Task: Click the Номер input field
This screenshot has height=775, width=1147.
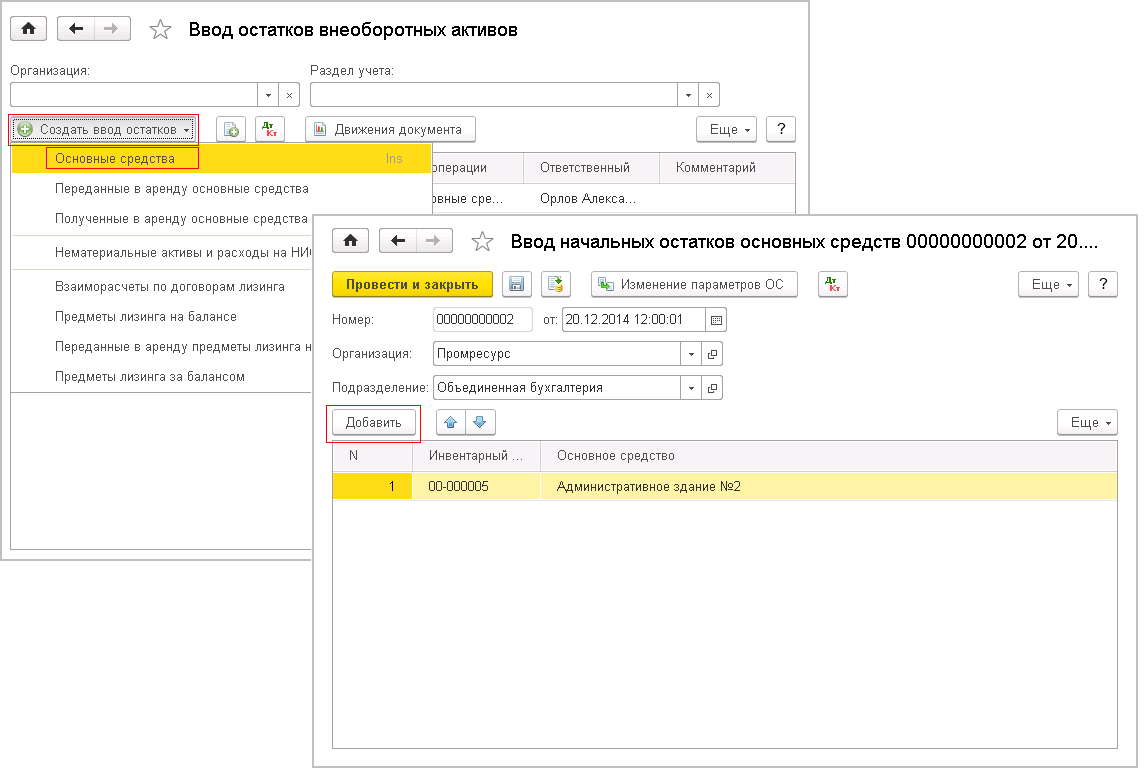Action: [x=482, y=320]
